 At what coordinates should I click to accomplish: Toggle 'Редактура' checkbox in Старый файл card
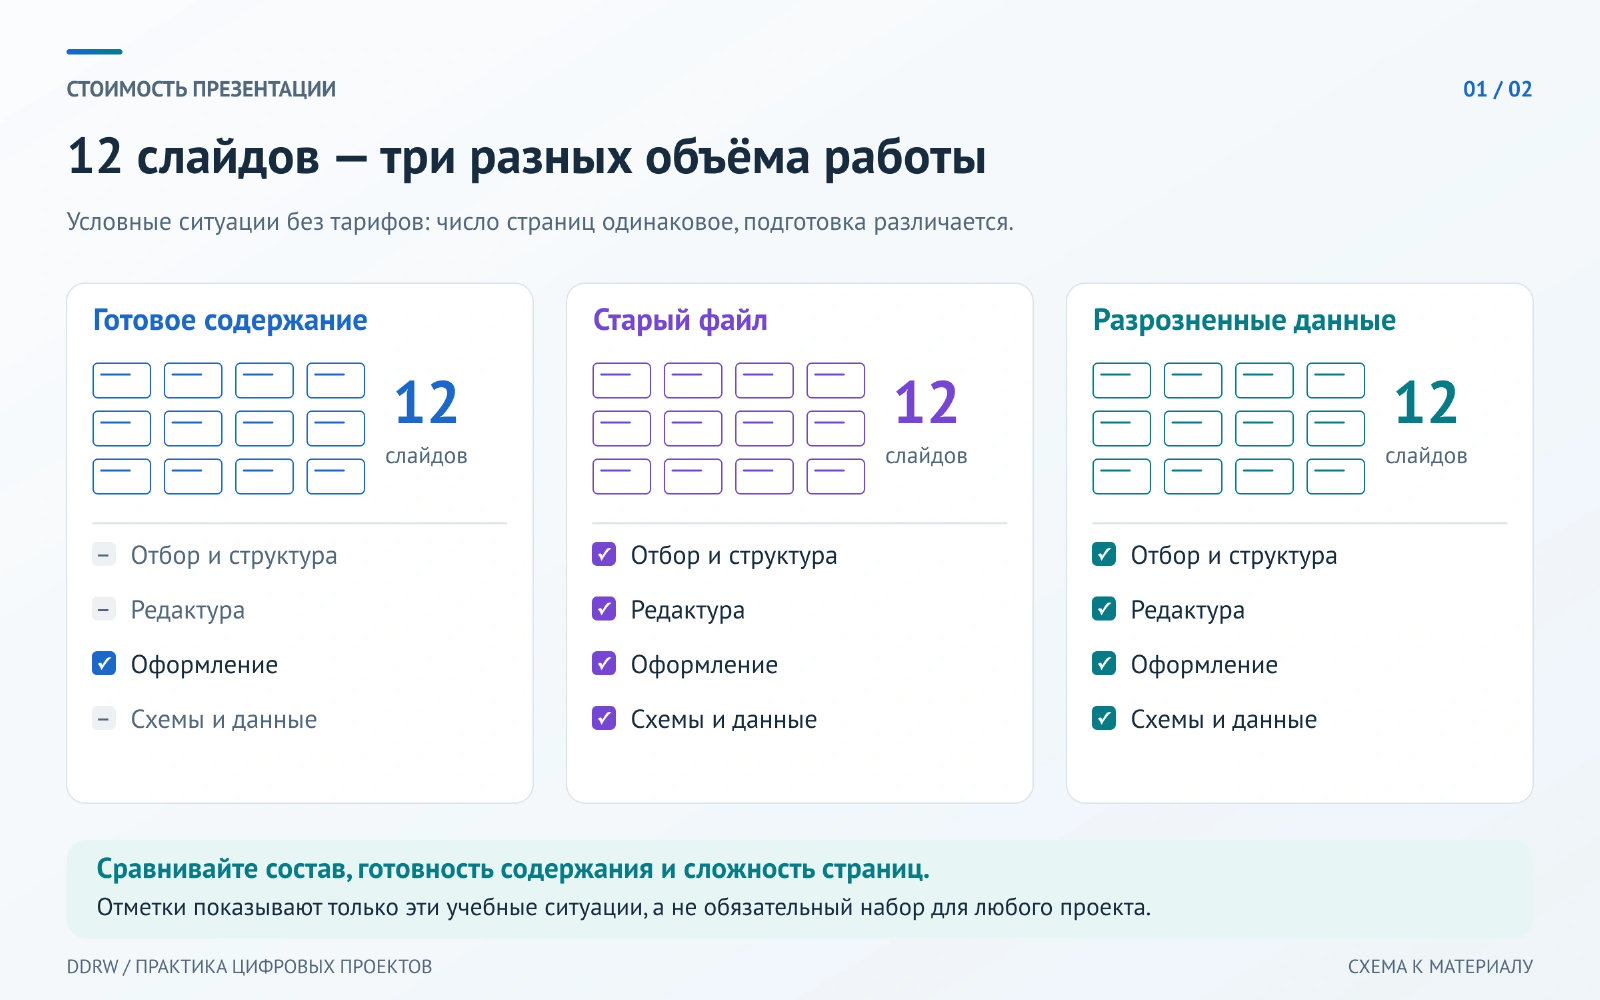[604, 609]
